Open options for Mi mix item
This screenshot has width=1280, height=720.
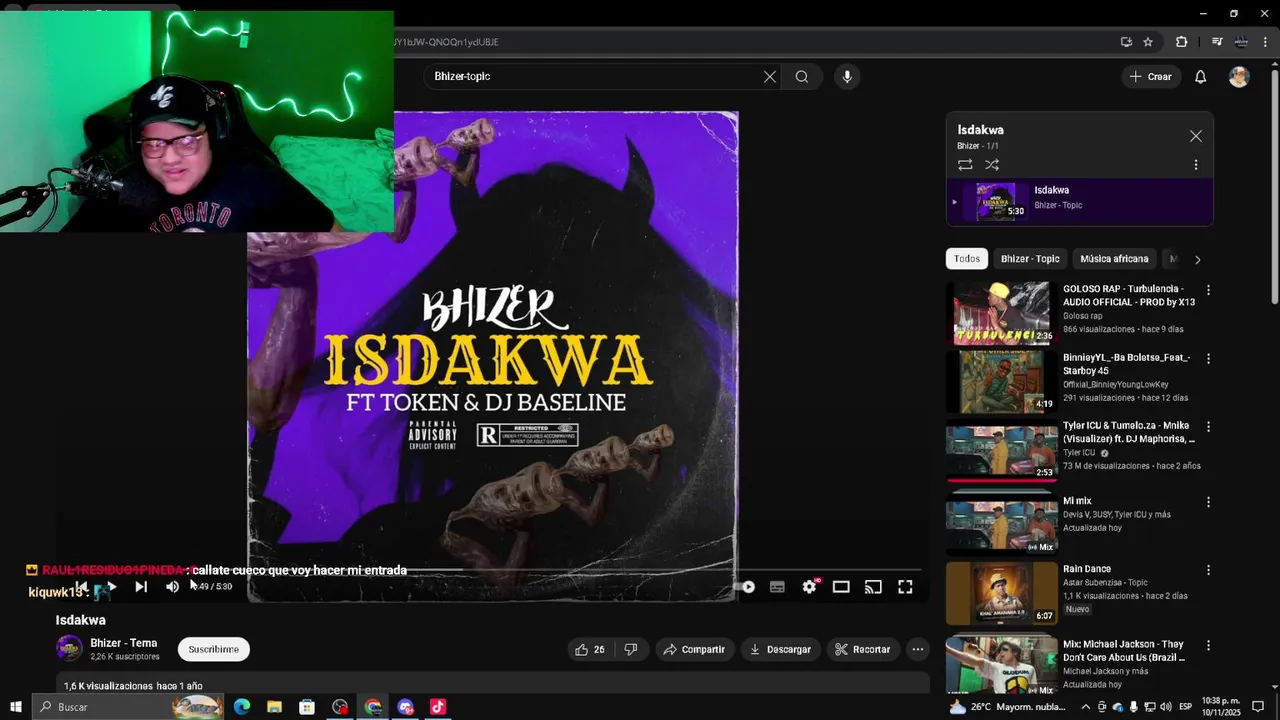click(x=1208, y=502)
